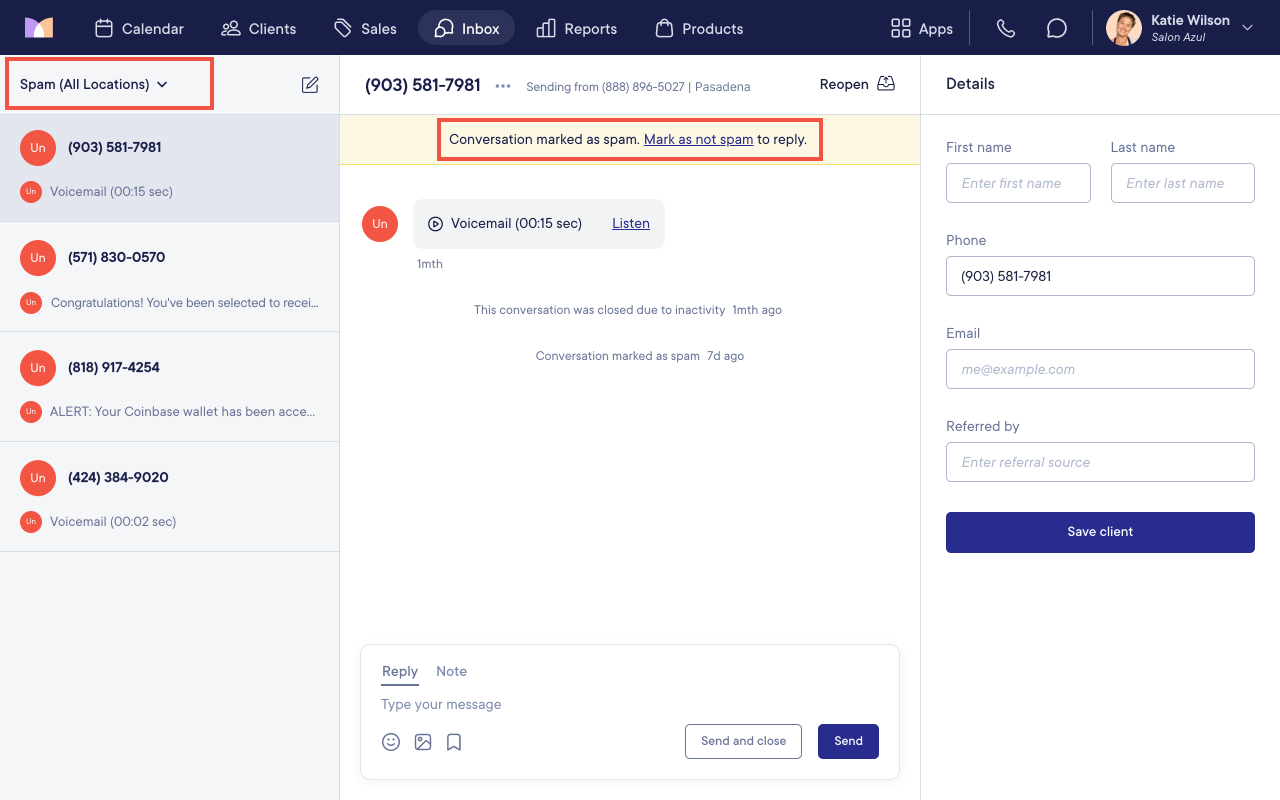Image resolution: width=1280 pixels, height=800 pixels.
Task: Click the compose new message icon
Action: coord(310,85)
